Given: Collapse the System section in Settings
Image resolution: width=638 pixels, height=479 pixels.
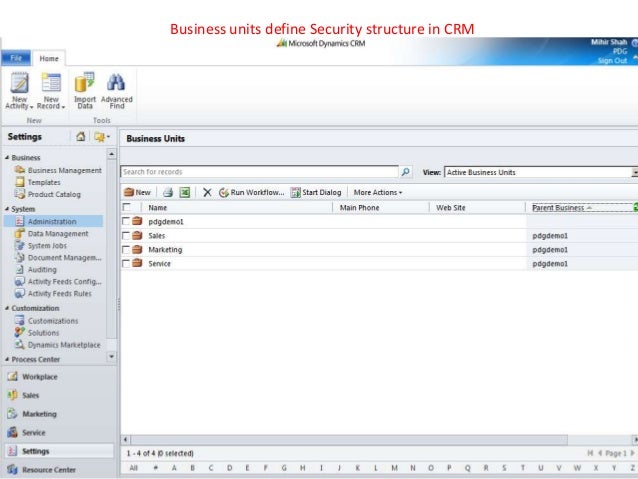Looking at the screenshot, I should 7,209.
